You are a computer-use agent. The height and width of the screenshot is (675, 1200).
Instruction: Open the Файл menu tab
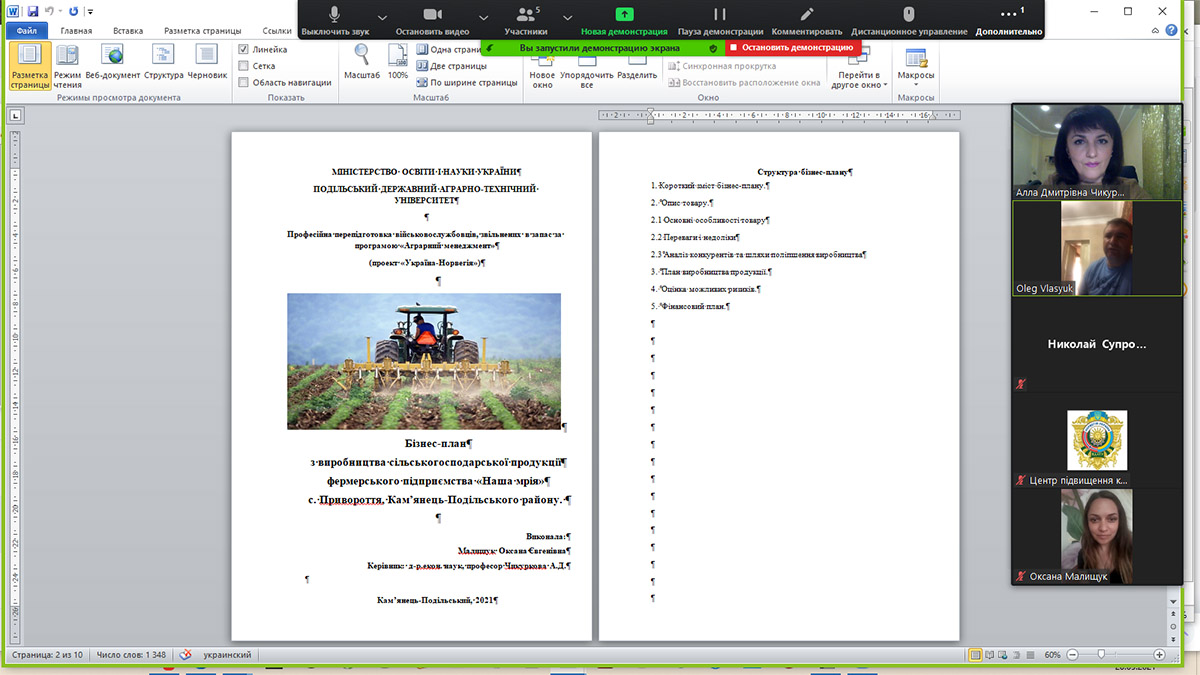26,31
